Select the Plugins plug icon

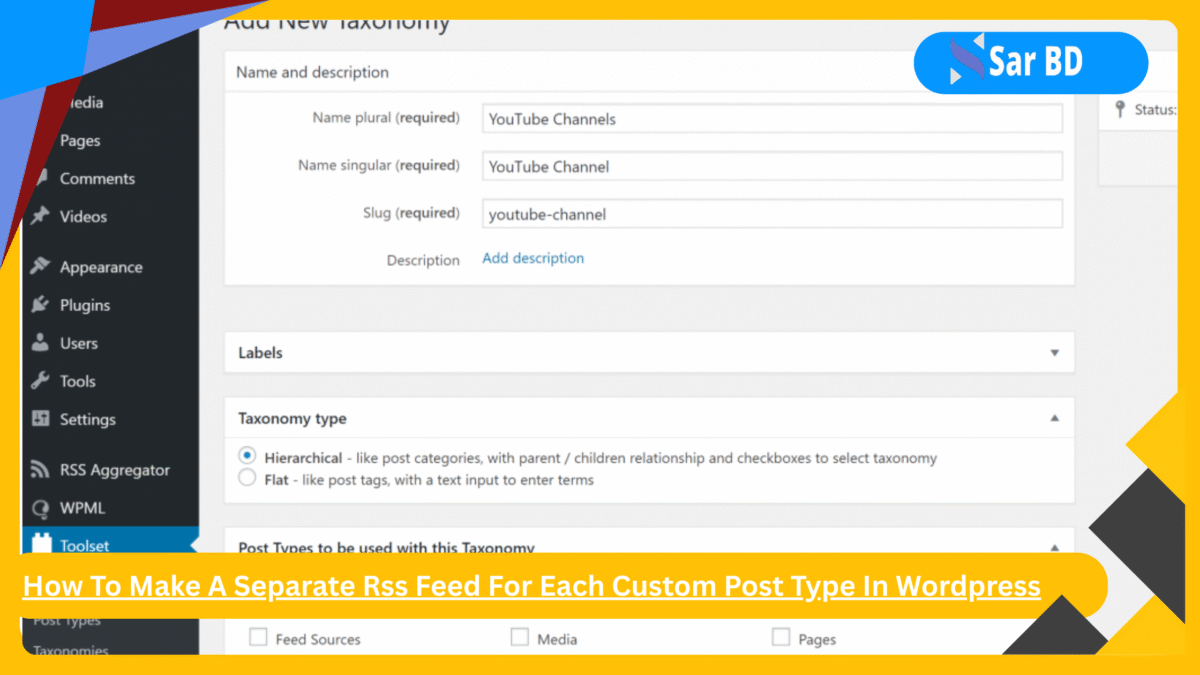[x=42, y=305]
